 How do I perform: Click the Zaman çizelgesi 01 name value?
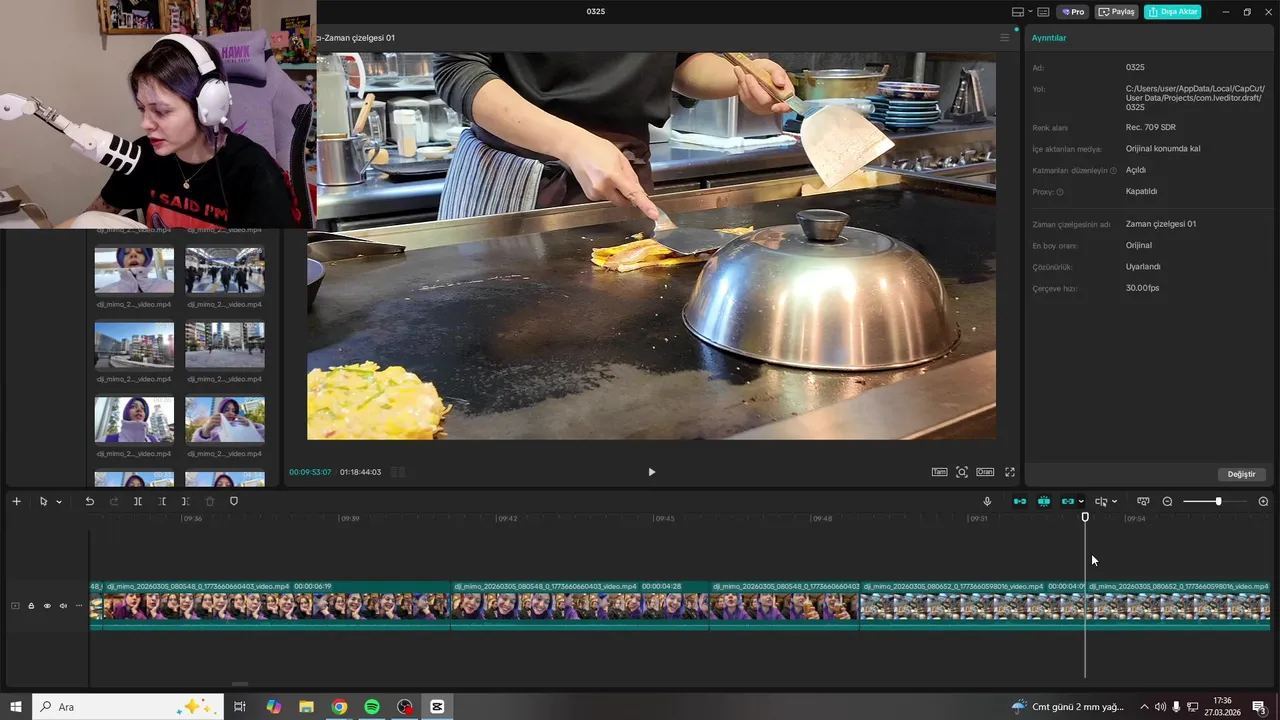tap(1161, 224)
